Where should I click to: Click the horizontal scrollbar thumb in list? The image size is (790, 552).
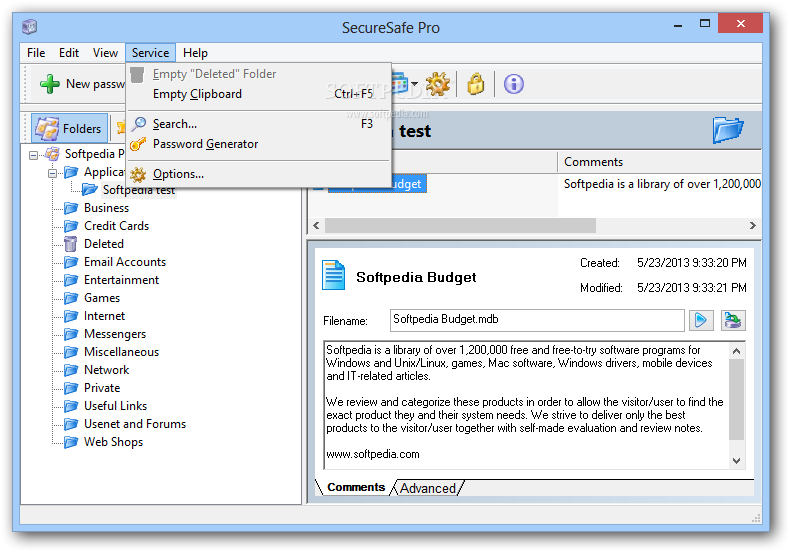click(460, 226)
